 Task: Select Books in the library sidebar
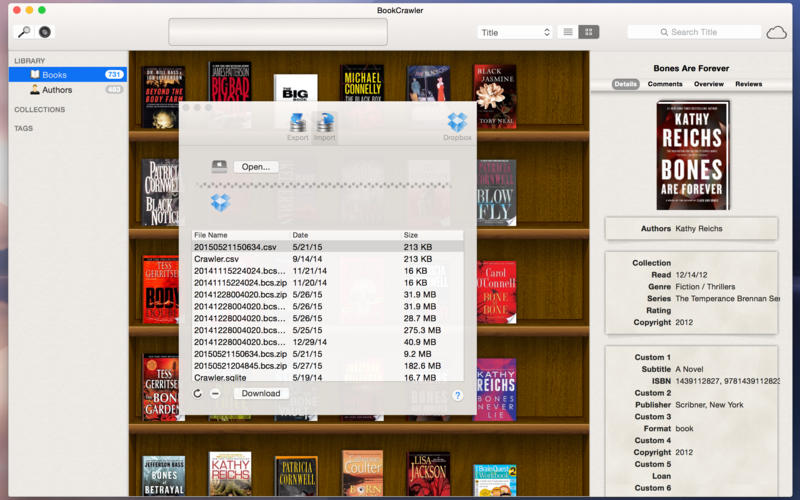point(68,74)
